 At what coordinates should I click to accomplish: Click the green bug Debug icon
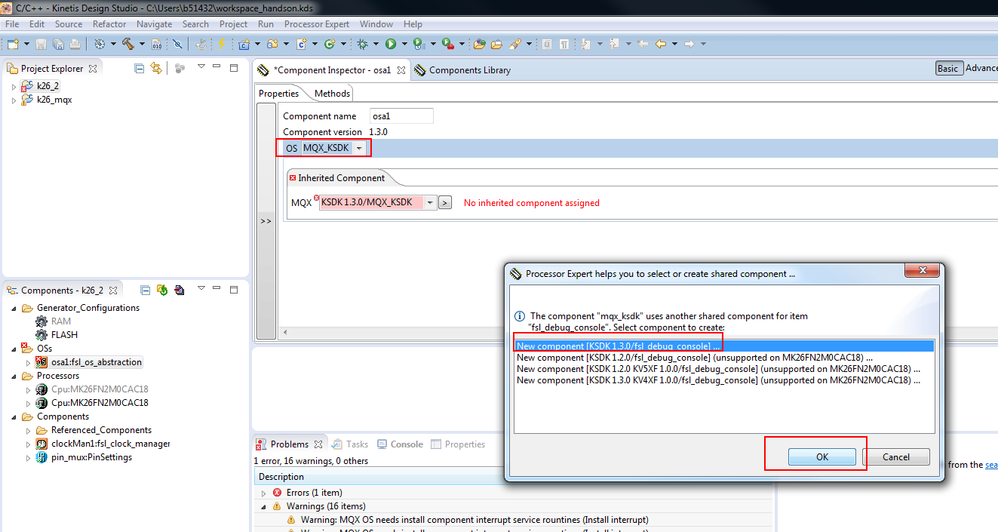click(x=362, y=44)
